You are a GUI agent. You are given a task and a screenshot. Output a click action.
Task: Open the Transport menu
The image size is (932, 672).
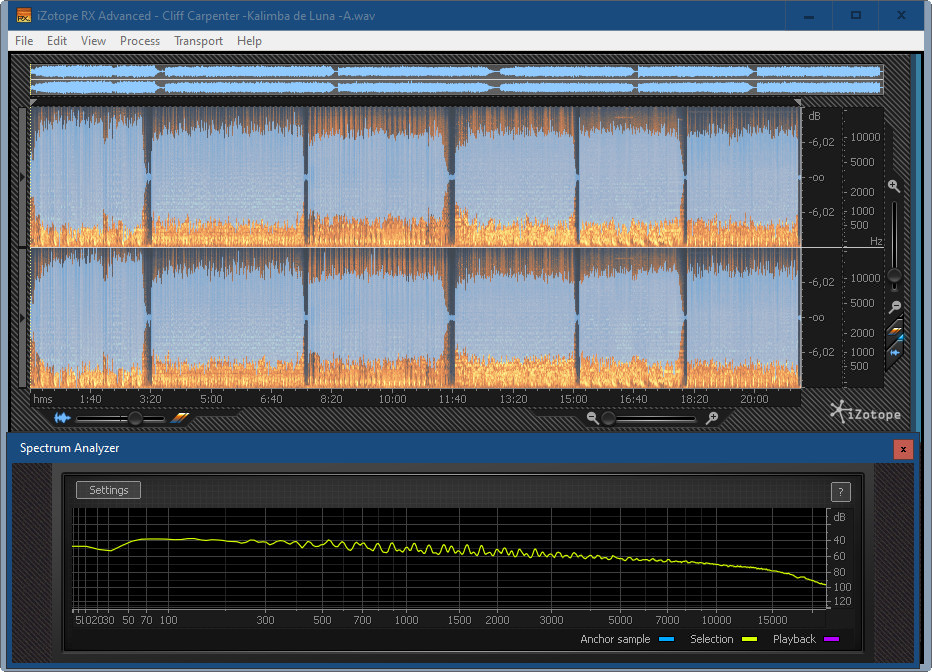[x=198, y=41]
